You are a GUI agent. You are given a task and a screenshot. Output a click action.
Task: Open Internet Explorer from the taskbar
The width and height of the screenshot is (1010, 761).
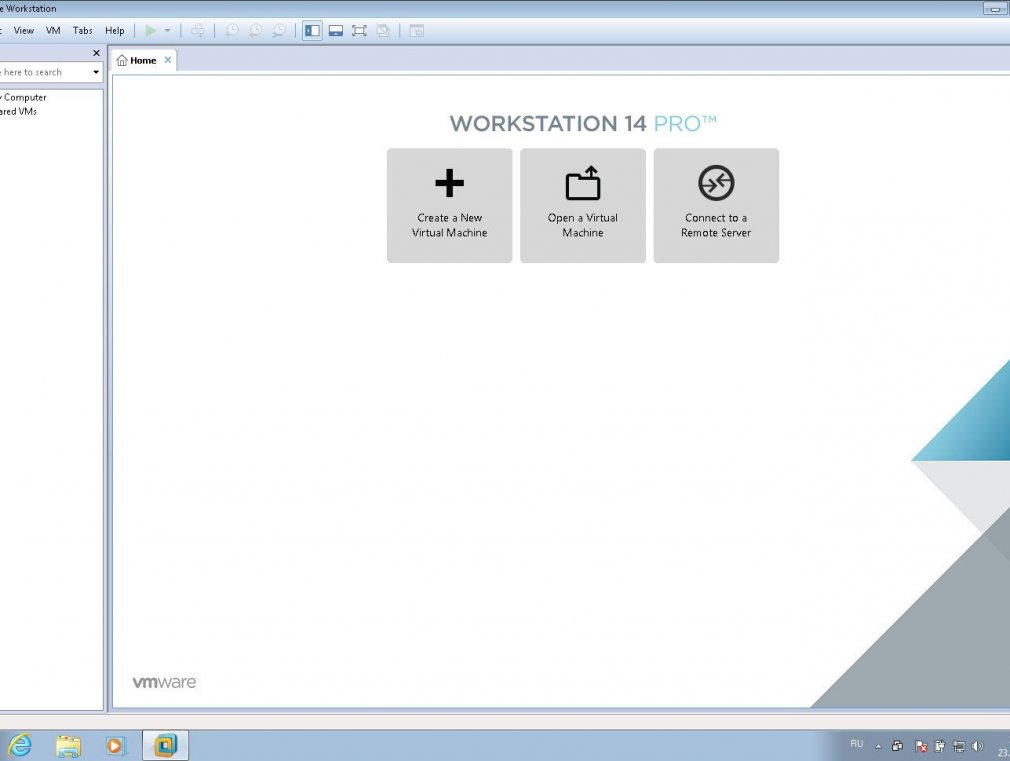coord(20,746)
